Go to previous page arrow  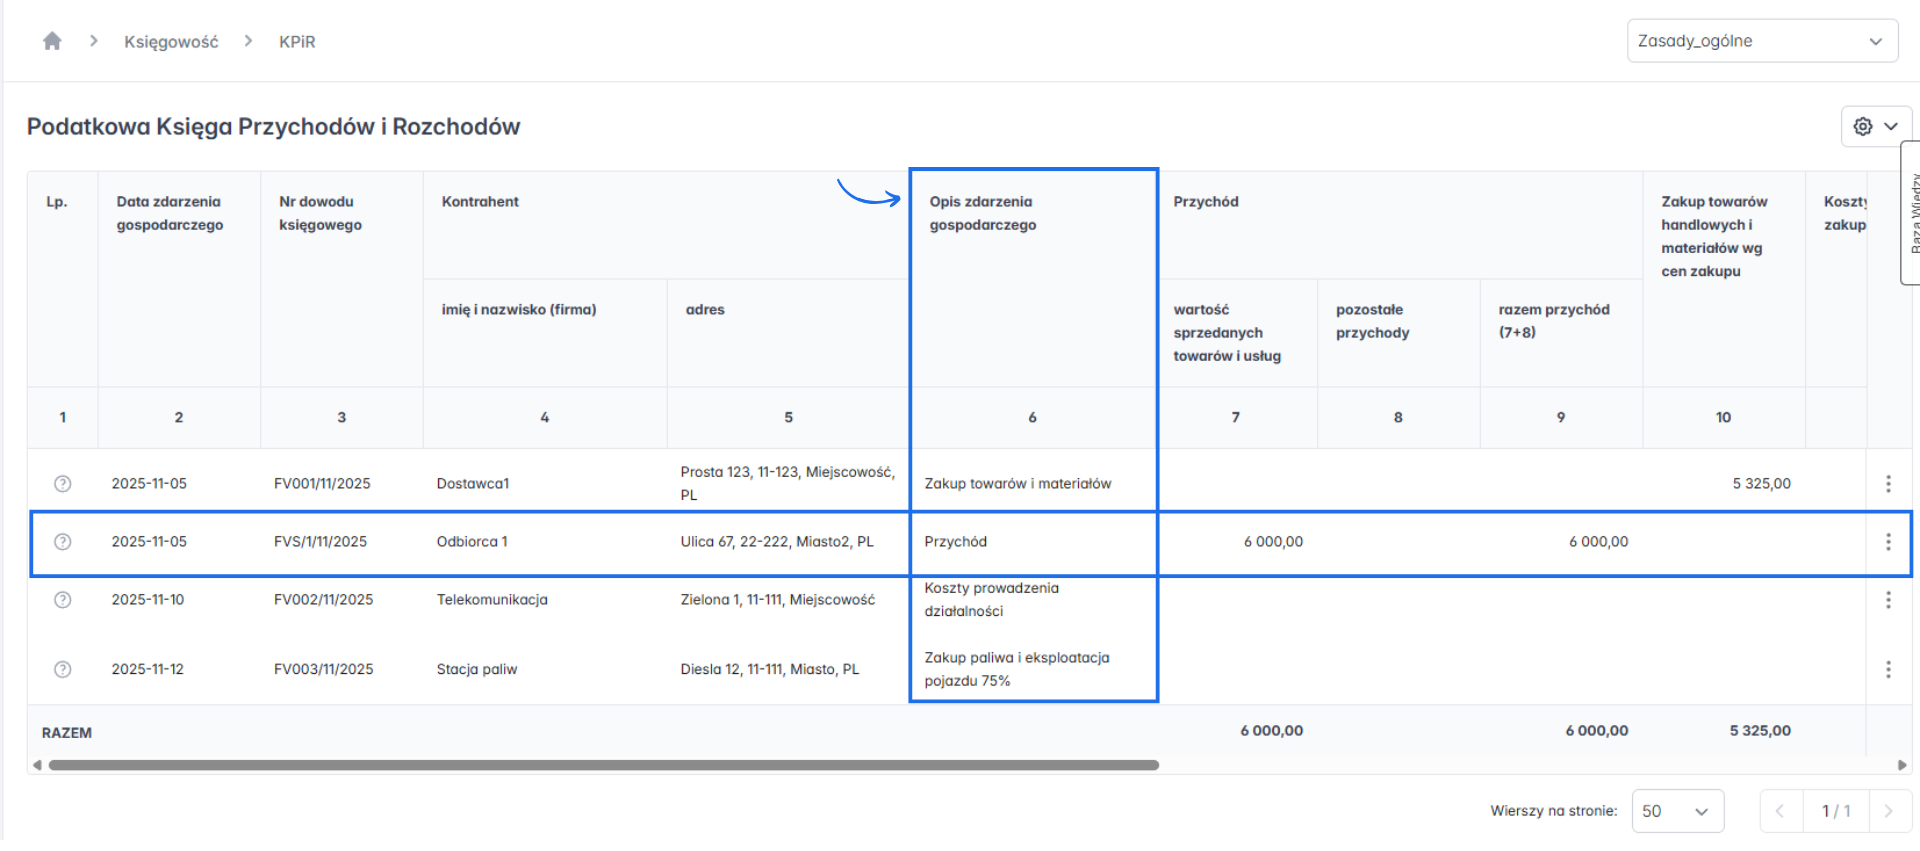(1780, 811)
